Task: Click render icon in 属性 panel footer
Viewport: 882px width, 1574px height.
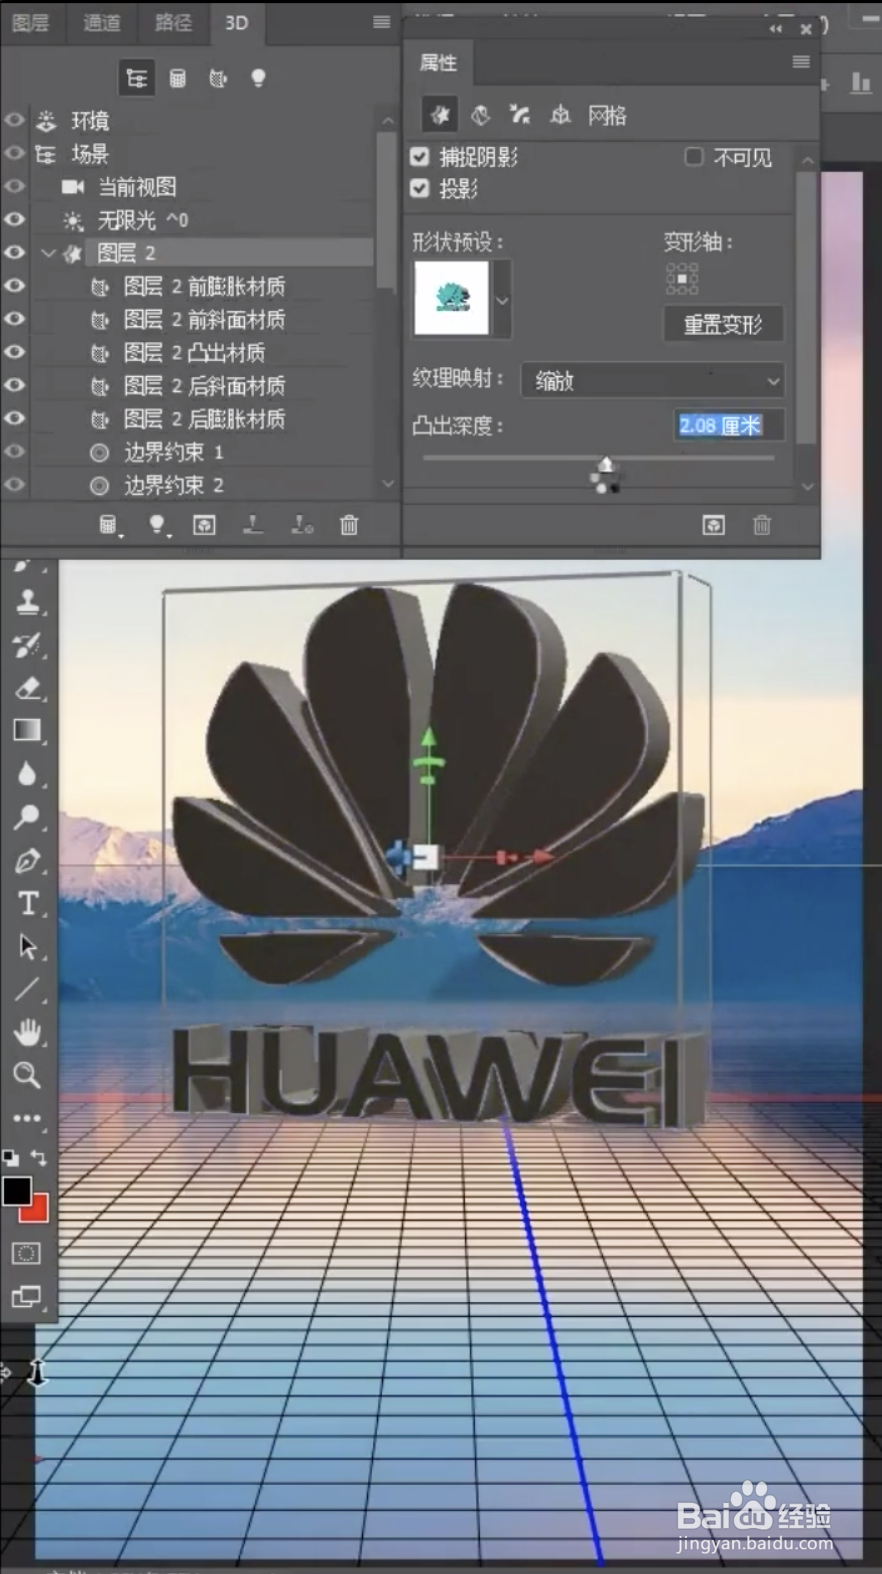Action: (713, 525)
